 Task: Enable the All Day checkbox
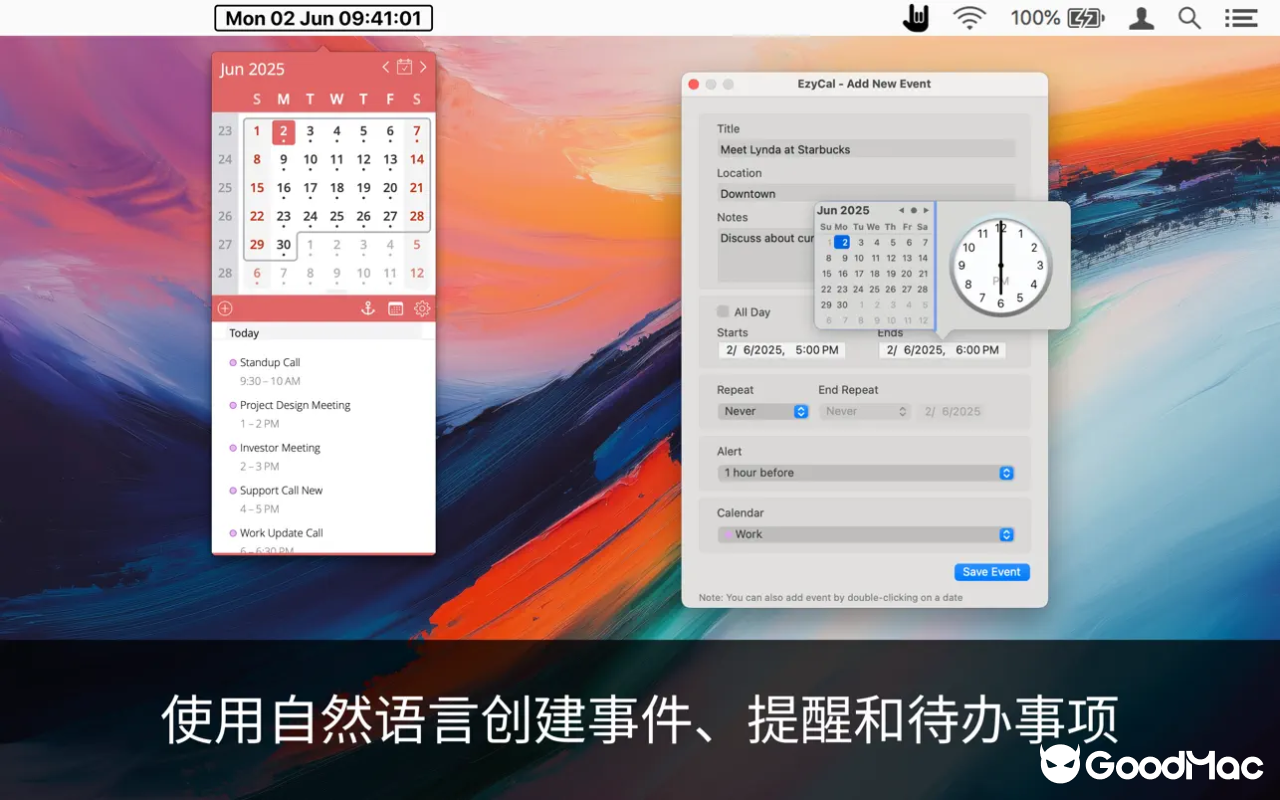(x=723, y=311)
